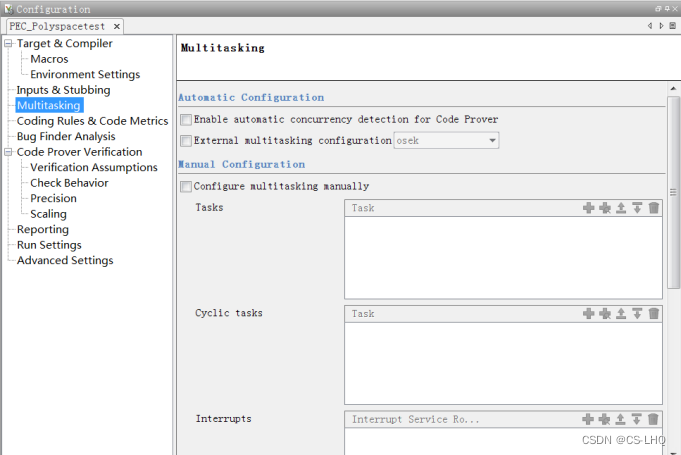Click inside the empty Tasks list area
Screen dimensions: 681x455
pos(503,257)
